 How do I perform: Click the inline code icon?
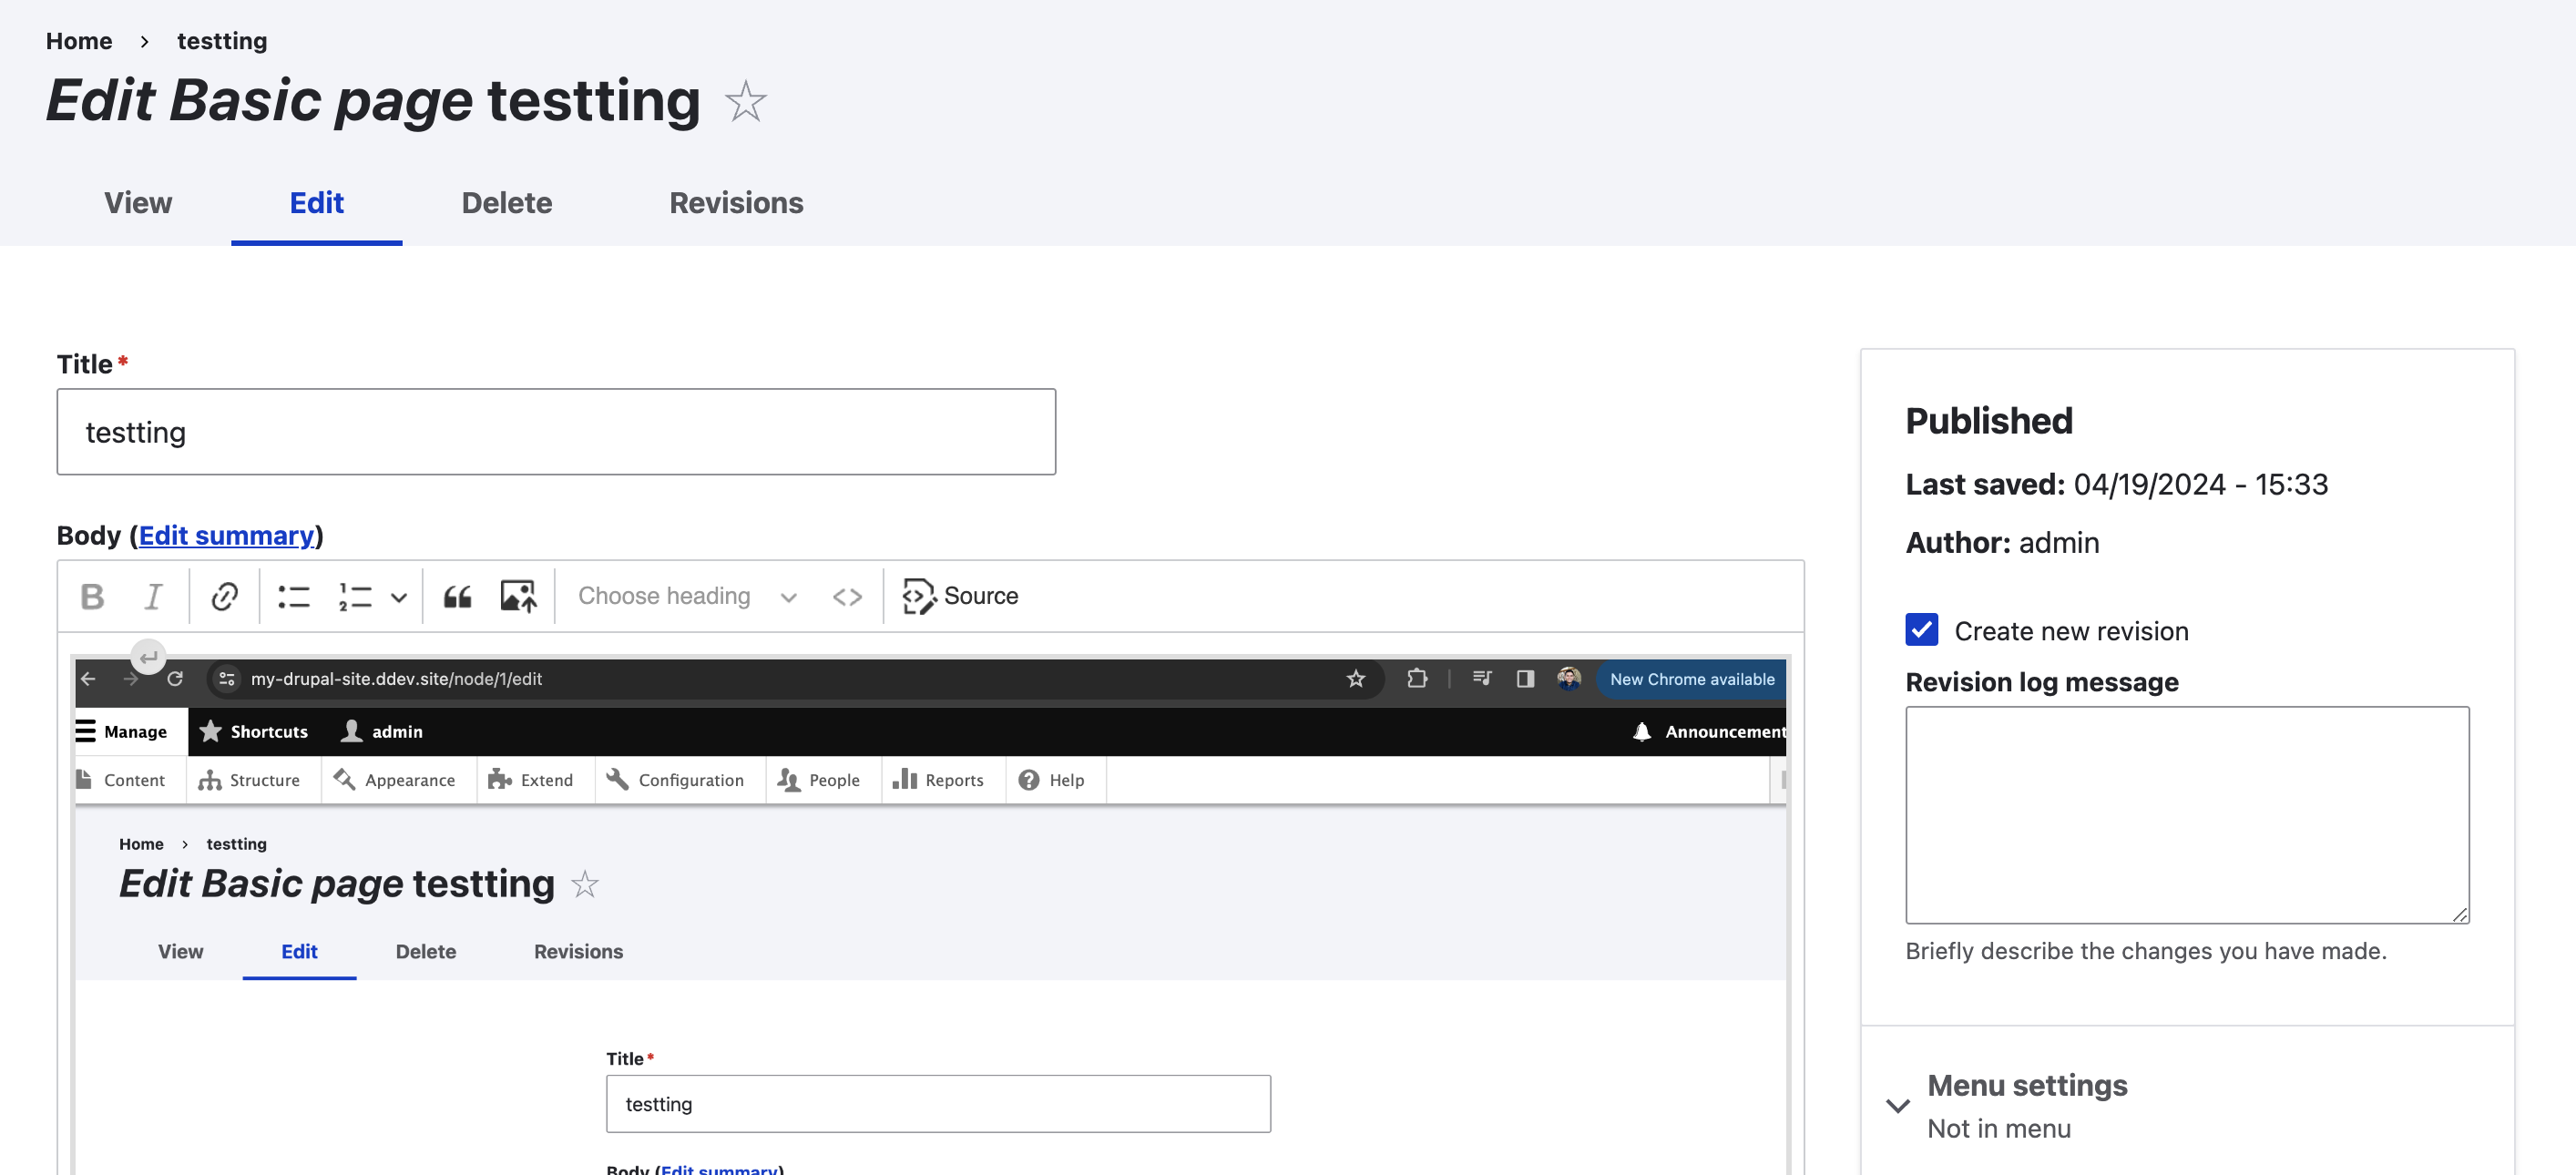pos(847,596)
